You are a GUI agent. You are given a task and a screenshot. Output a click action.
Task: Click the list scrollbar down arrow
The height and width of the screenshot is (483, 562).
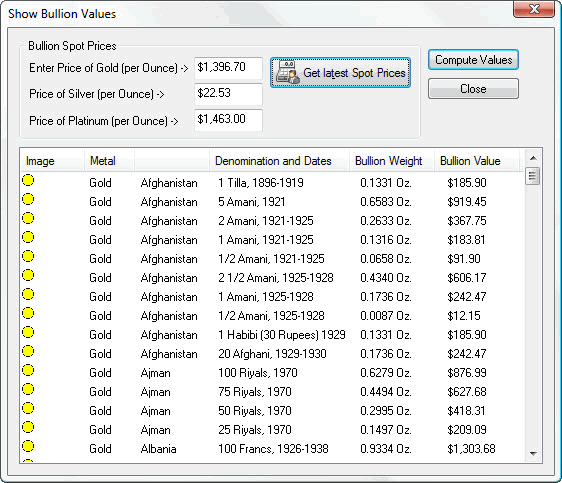533,454
